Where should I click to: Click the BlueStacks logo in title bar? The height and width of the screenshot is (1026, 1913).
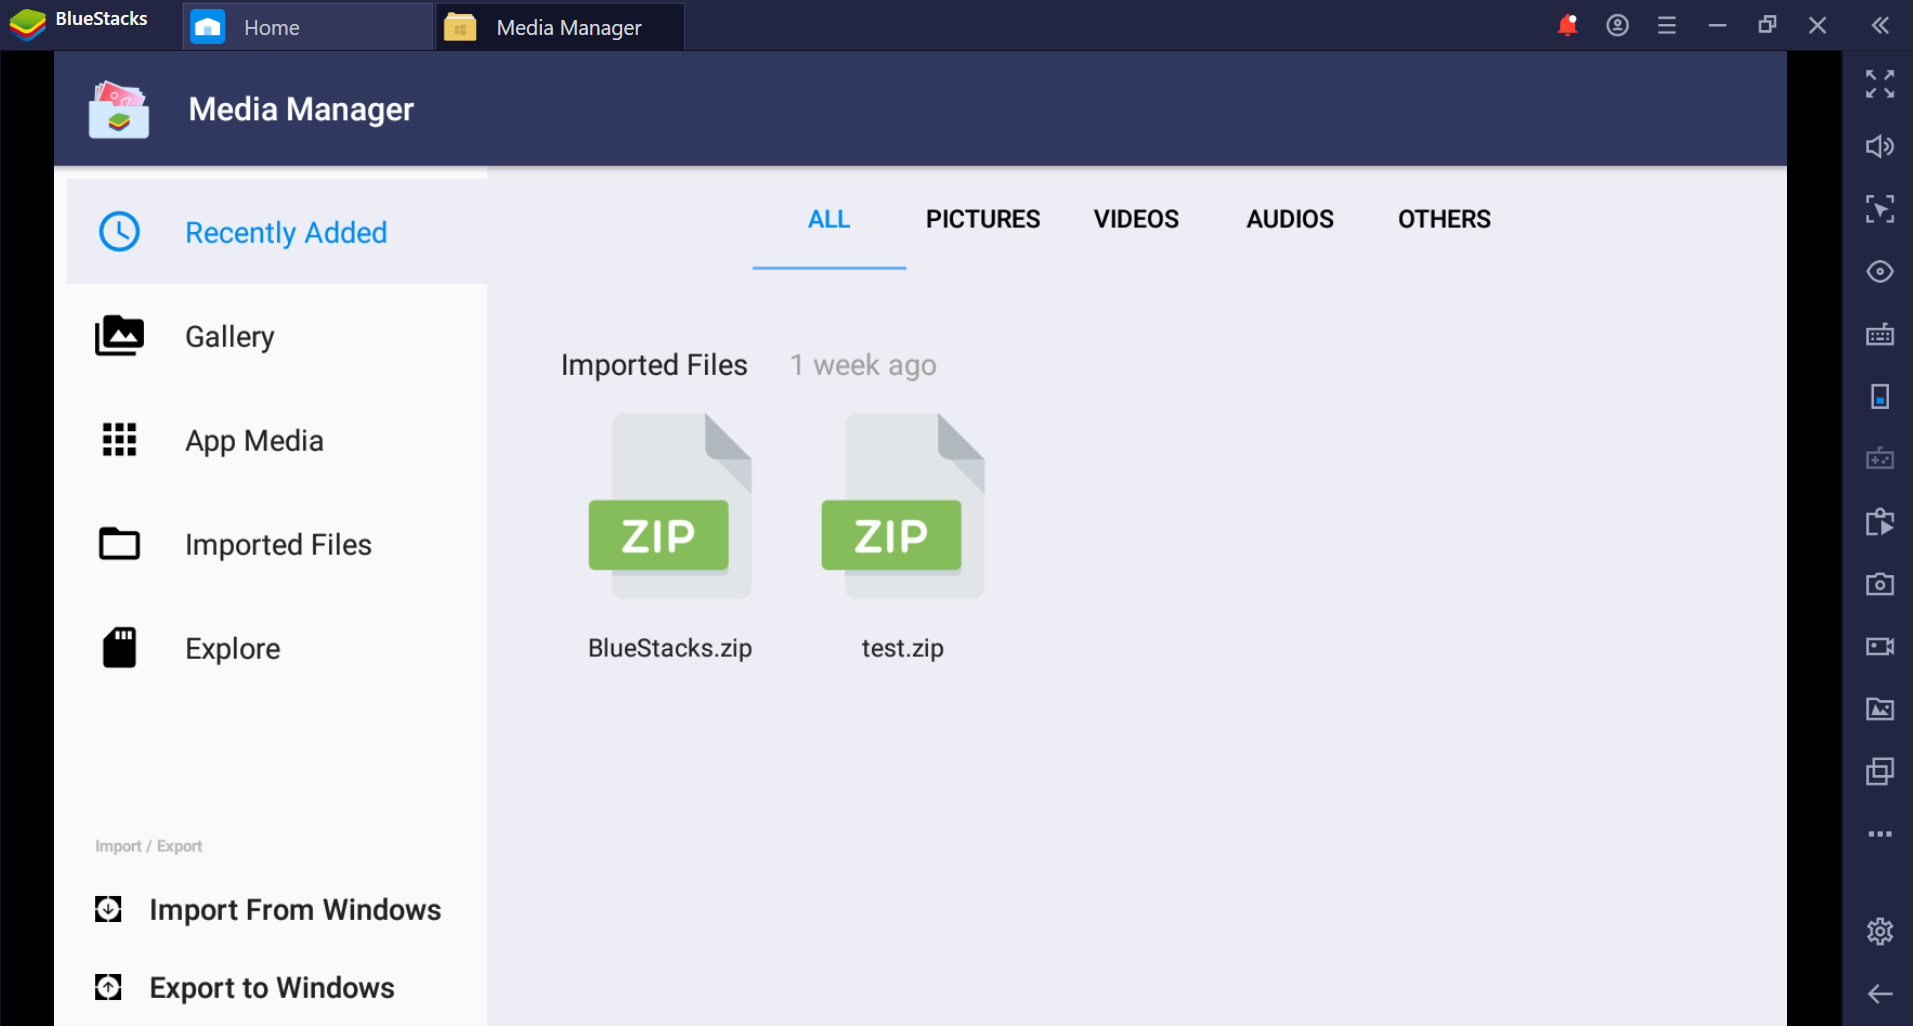[x=28, y=24]
